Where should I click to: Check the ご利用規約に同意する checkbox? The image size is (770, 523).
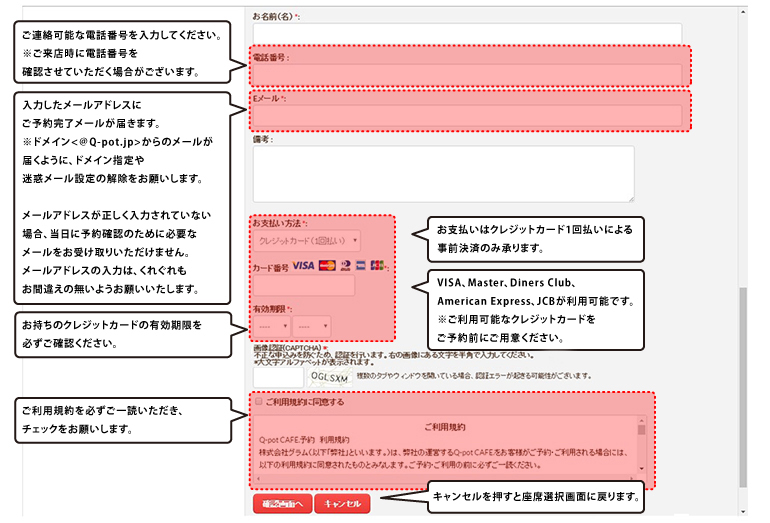pos(259,402)
